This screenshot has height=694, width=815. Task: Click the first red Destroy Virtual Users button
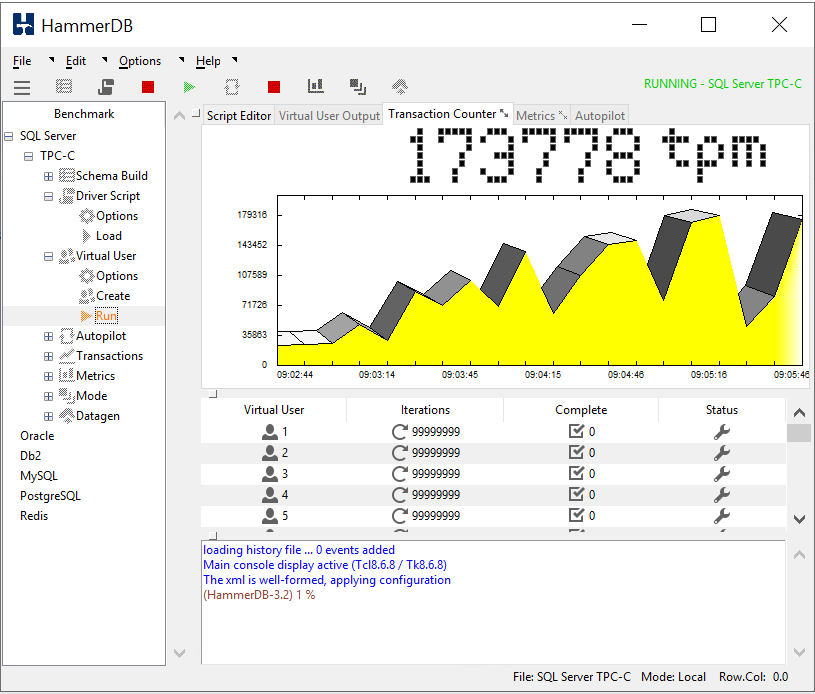[148, 87]
